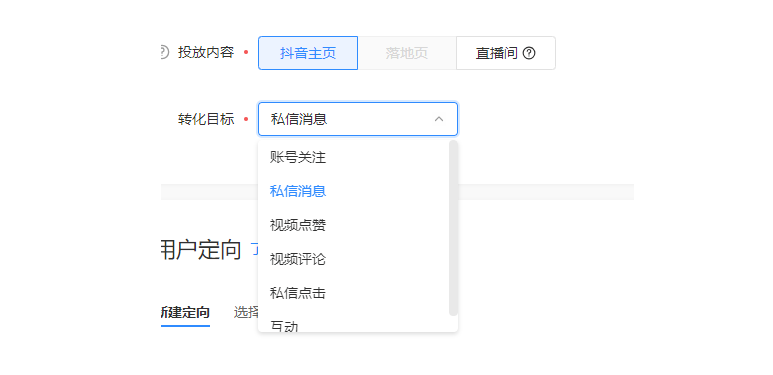Select 视频点赞 in the dropdown list
The height and width of the screenshot is (375, 773).
[x=353, y=225]
